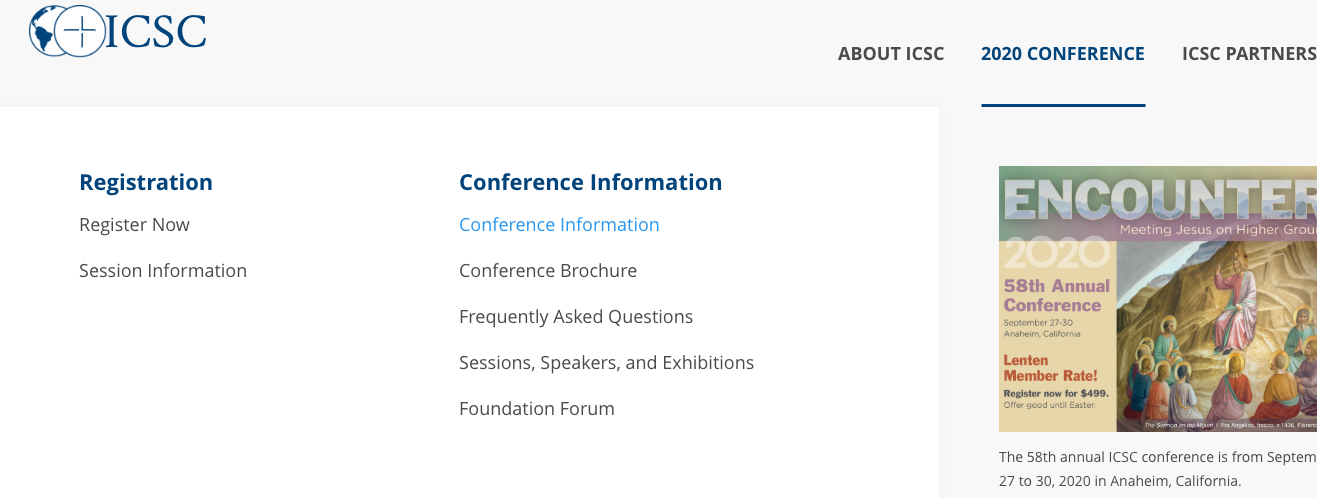Select the 2020 Conference menu item
1317x498 pixels.
click(x=1062, y=54)
